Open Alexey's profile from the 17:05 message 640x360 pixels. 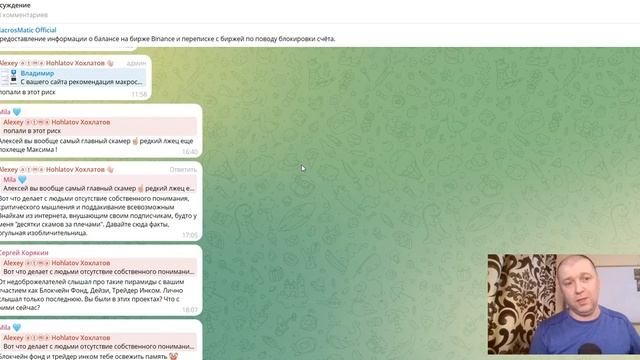[x=52, y=169]
